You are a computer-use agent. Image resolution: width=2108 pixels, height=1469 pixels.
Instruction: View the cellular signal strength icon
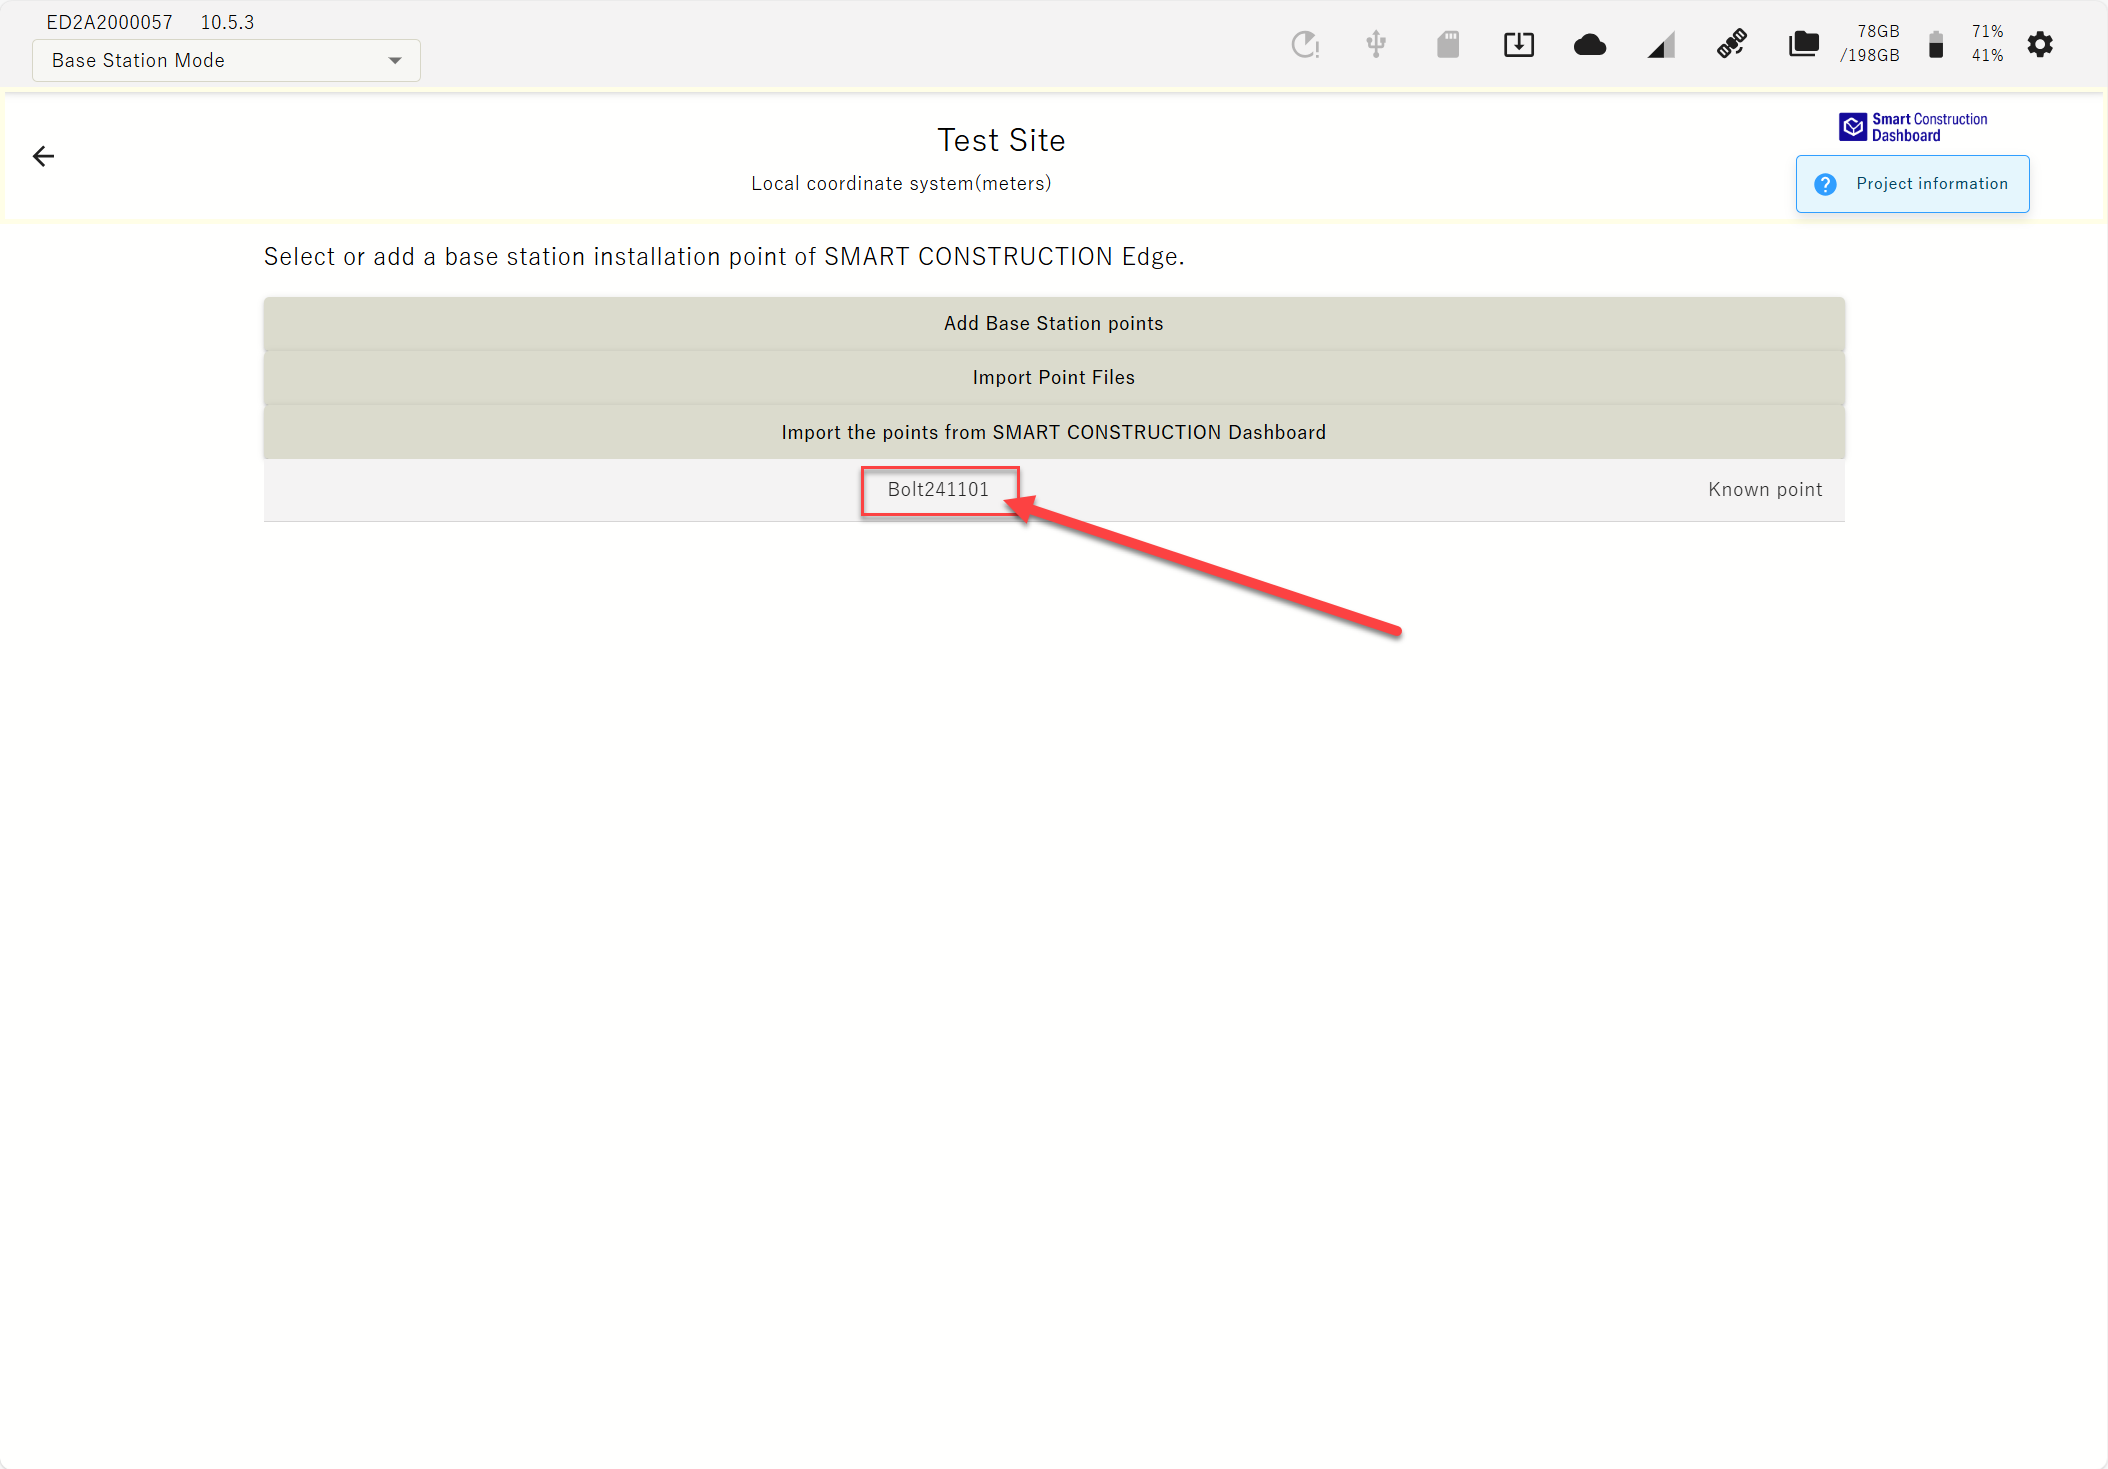[x=1661, y=45]
